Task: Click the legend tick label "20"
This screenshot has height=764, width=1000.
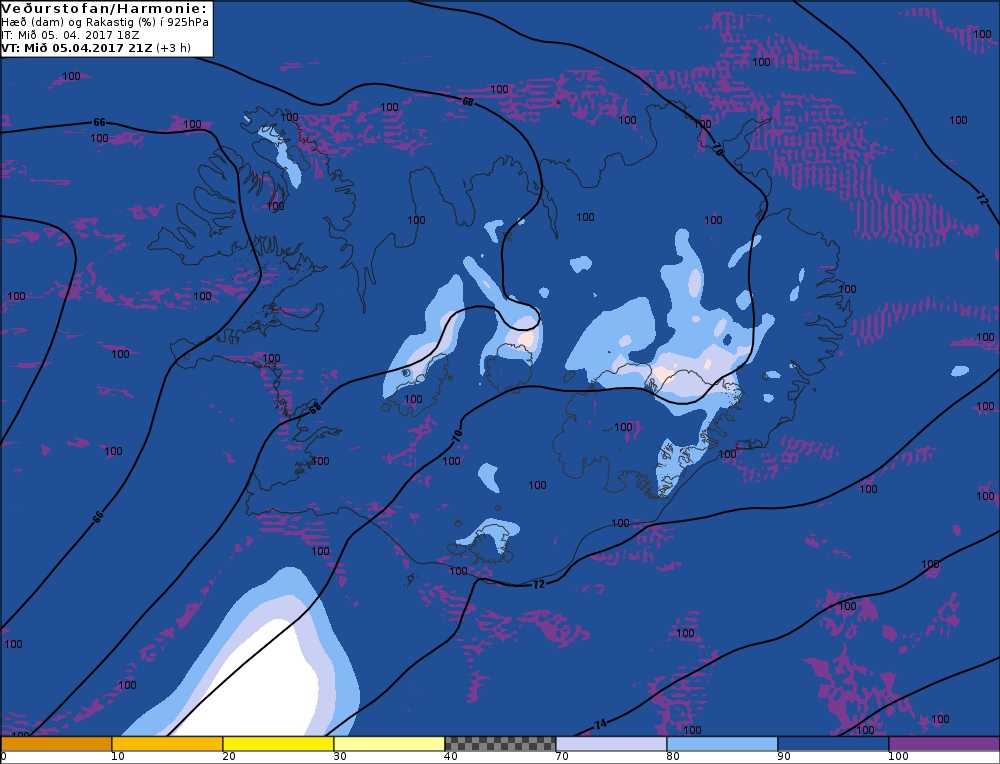Action: pyautogui.click(x=228, y=757)
